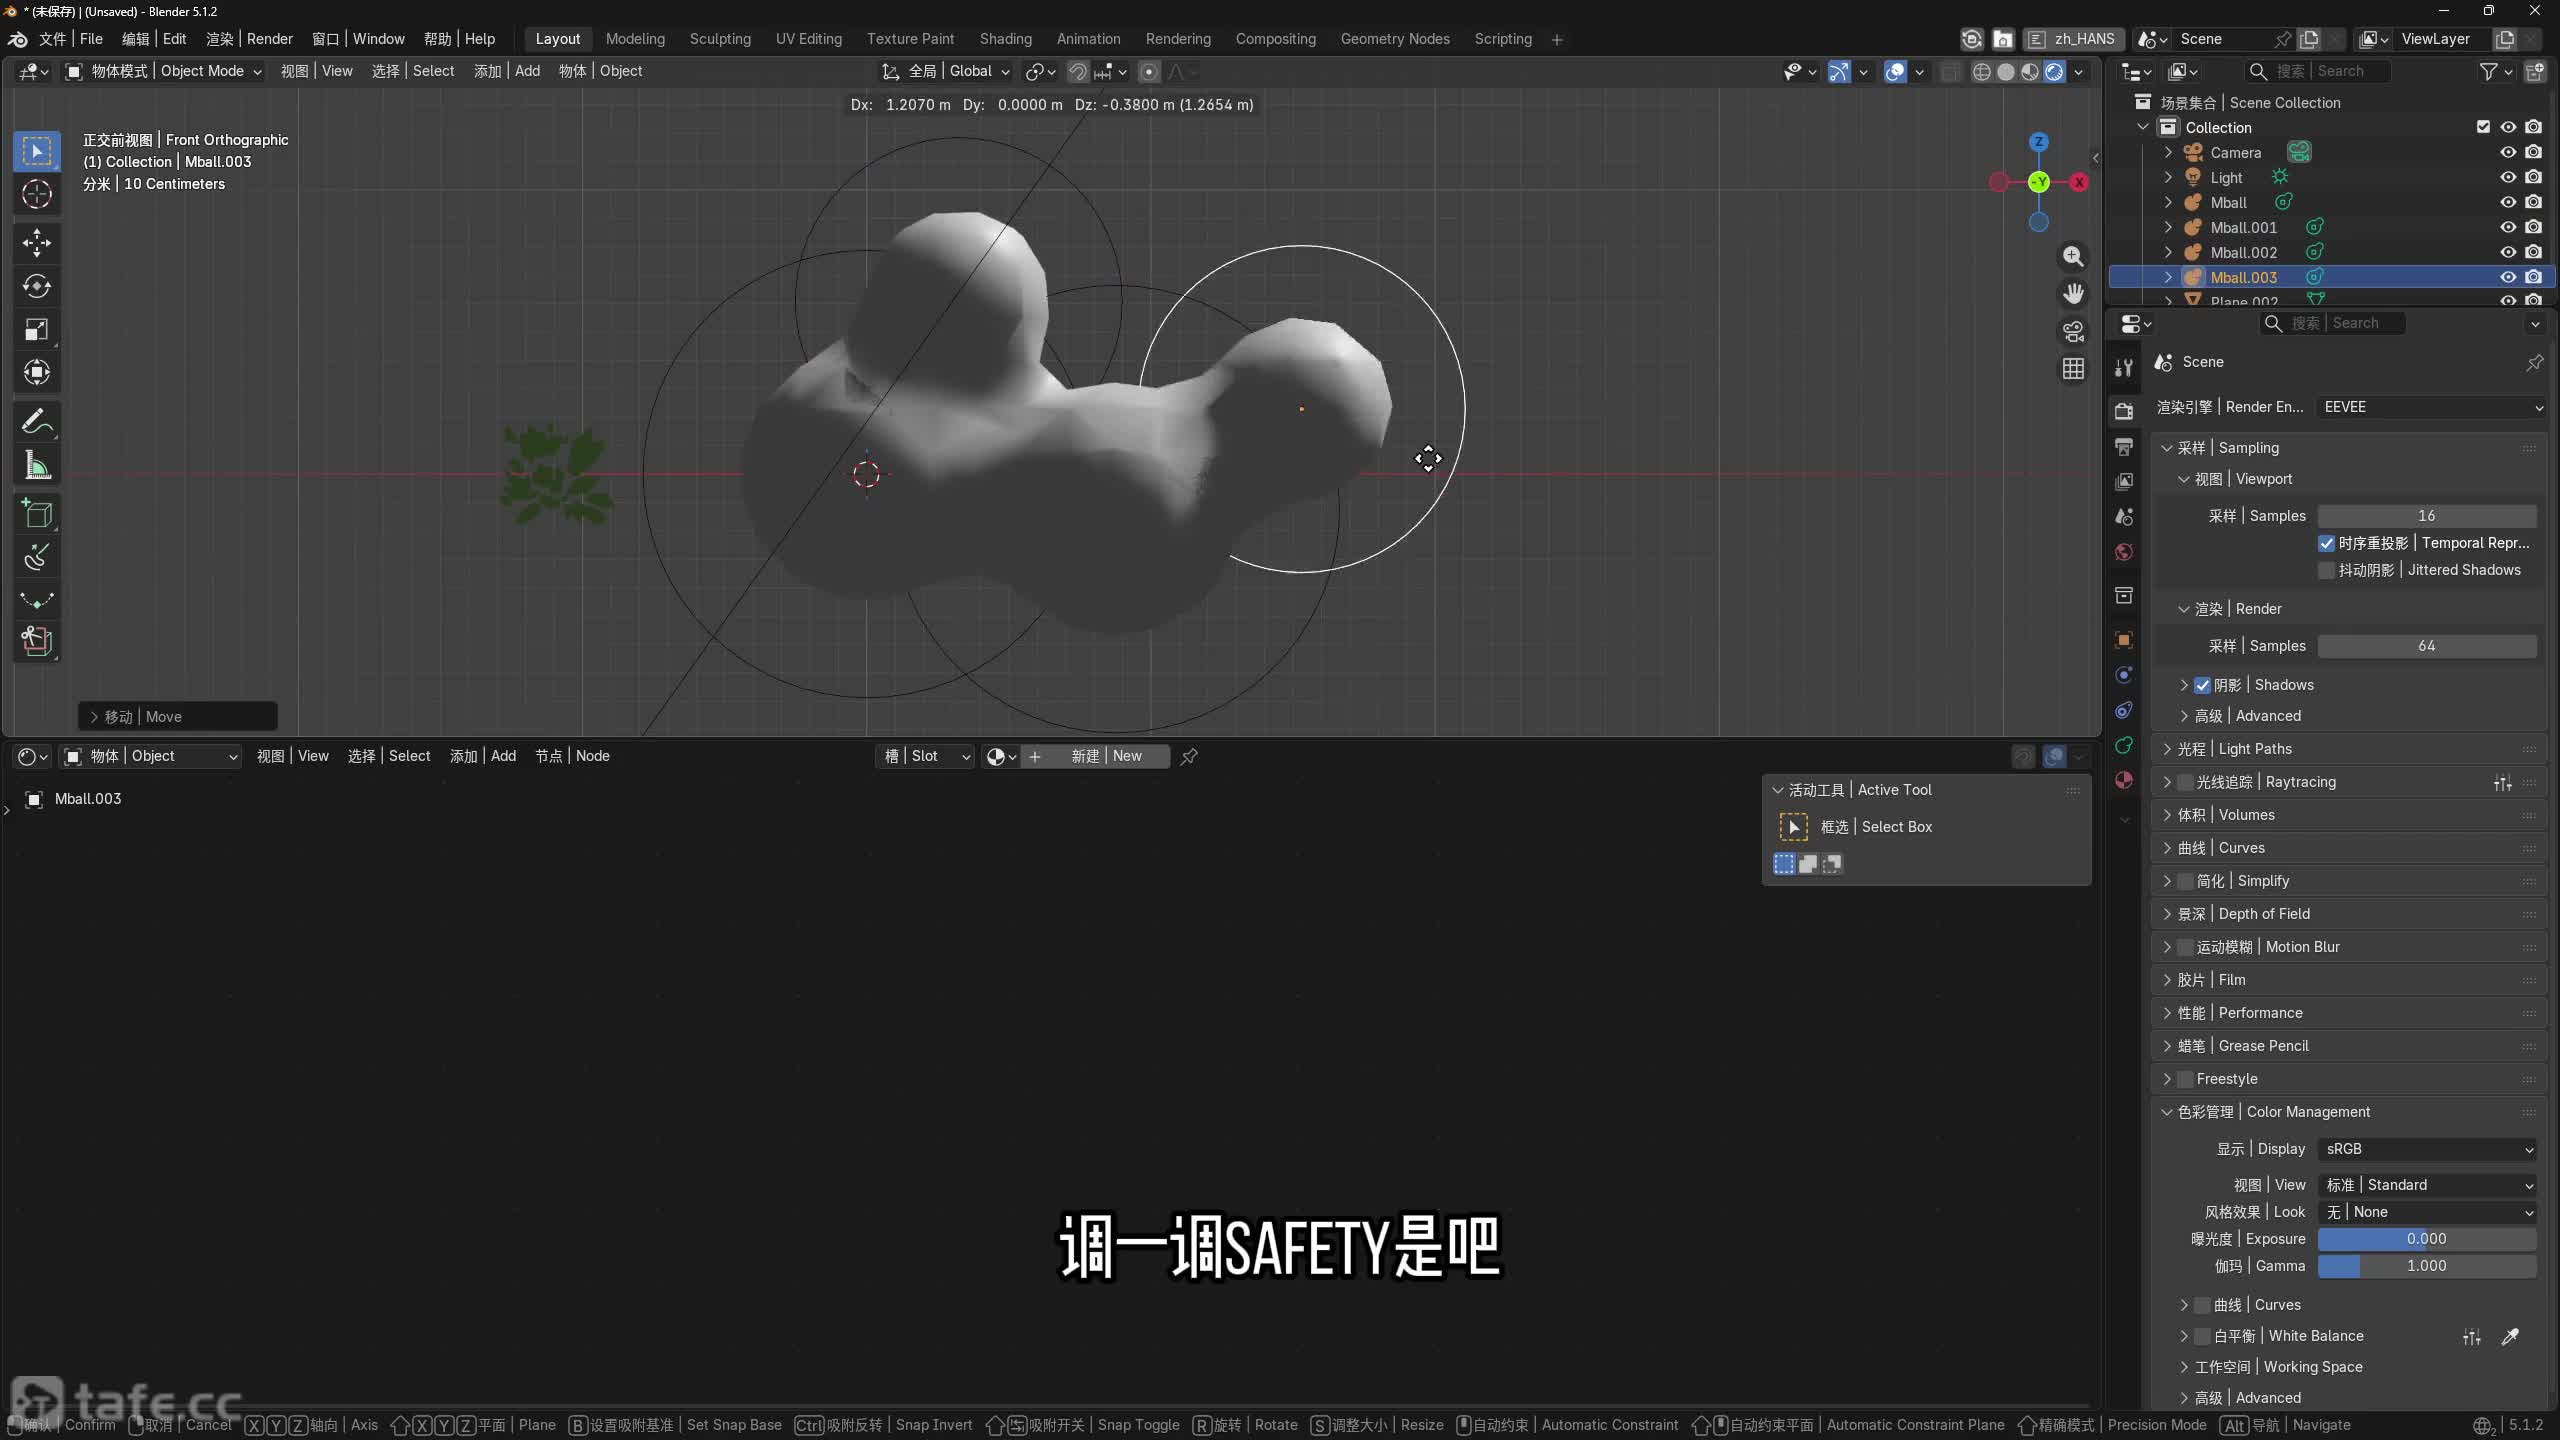Select the Scale tool in the toolbar

(x=37, y=330)
